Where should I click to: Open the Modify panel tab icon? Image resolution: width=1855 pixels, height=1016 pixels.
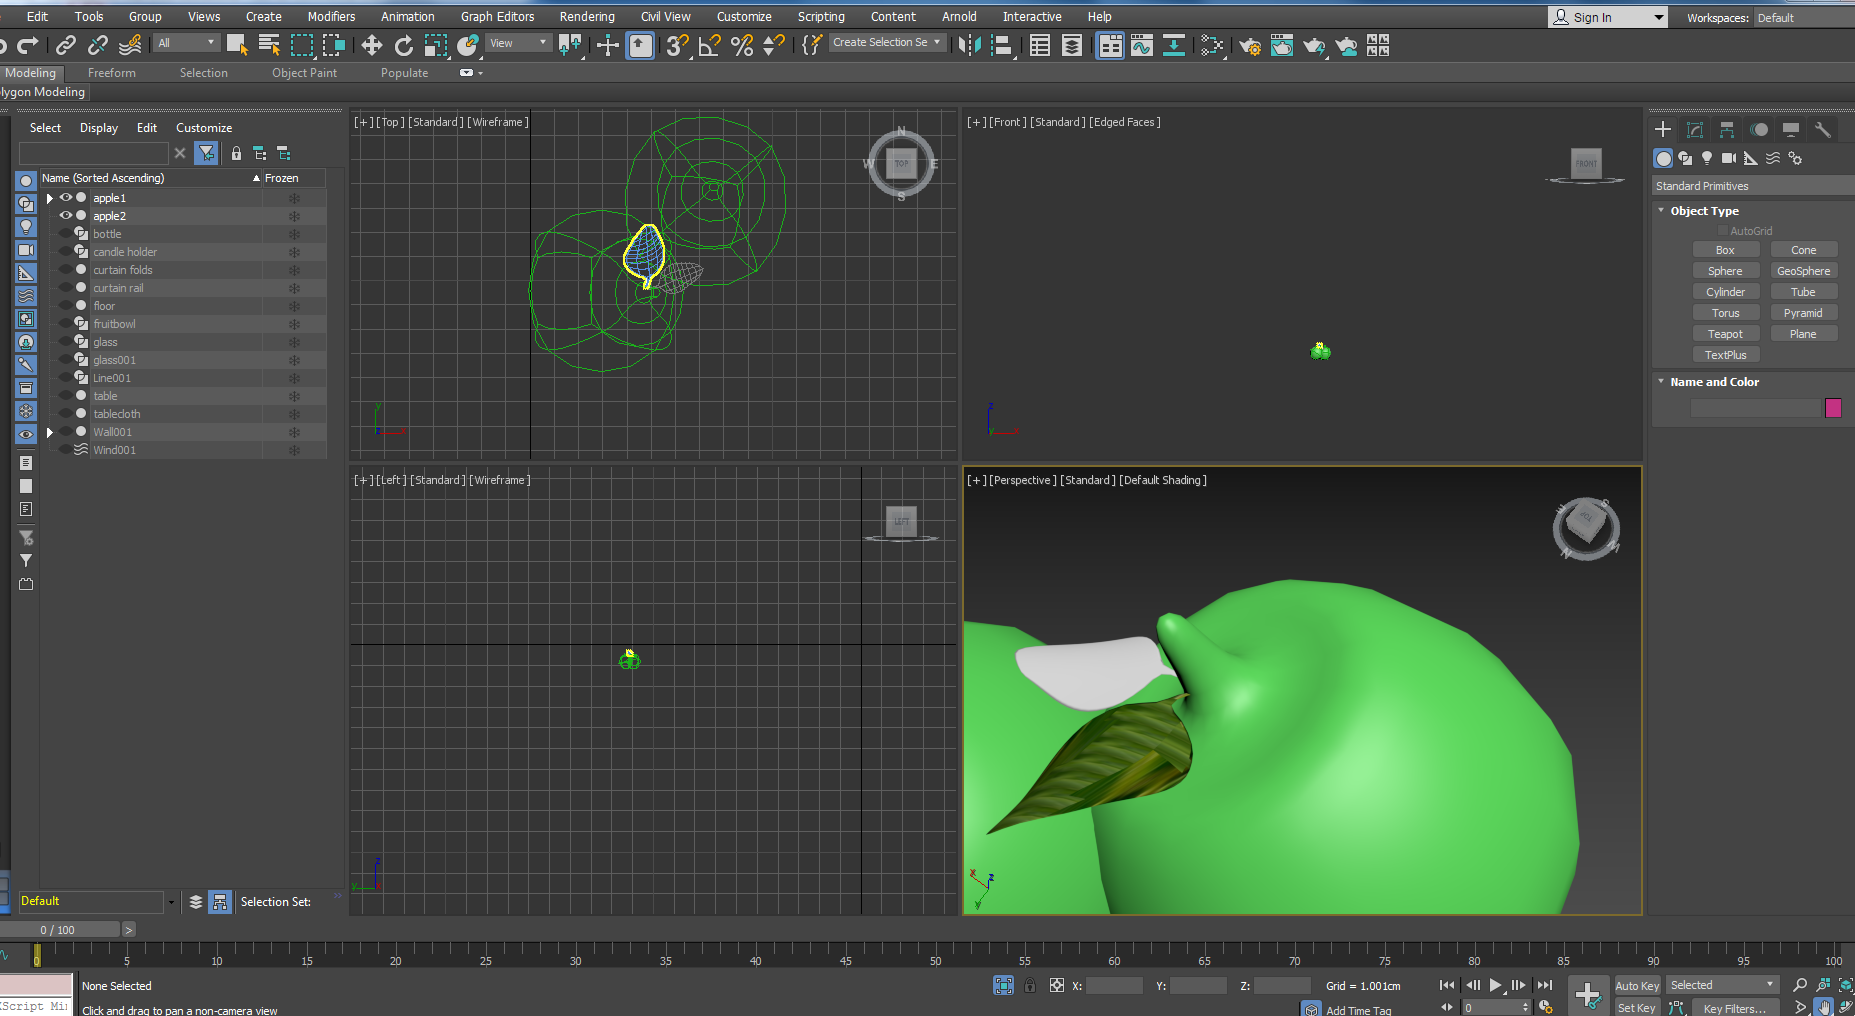1695,130
